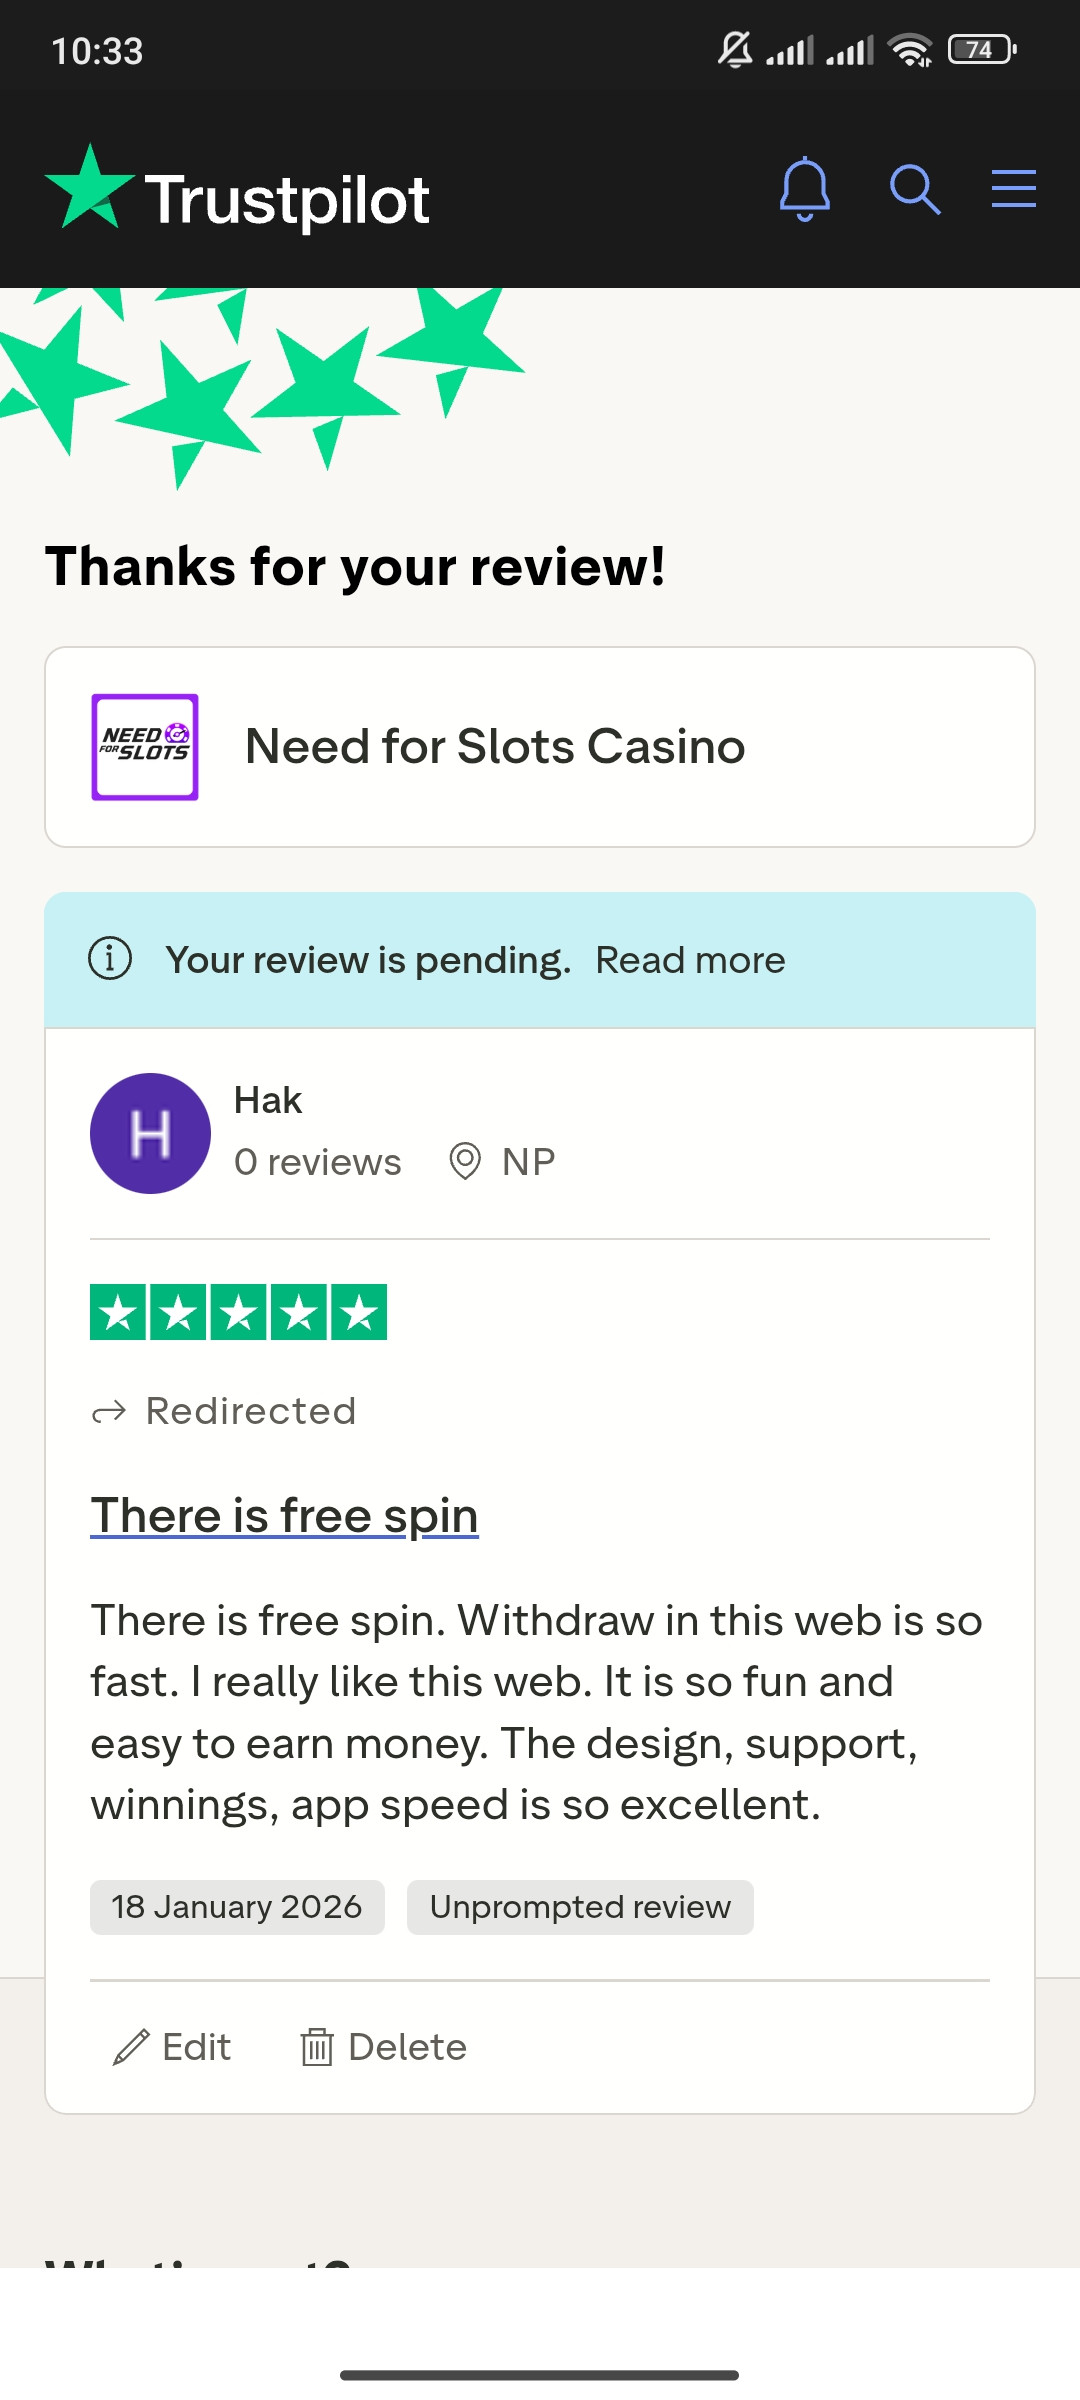Delete the submitted review
Viewport: 1080px width, 2400px height.
click(x=384, y=2047)
